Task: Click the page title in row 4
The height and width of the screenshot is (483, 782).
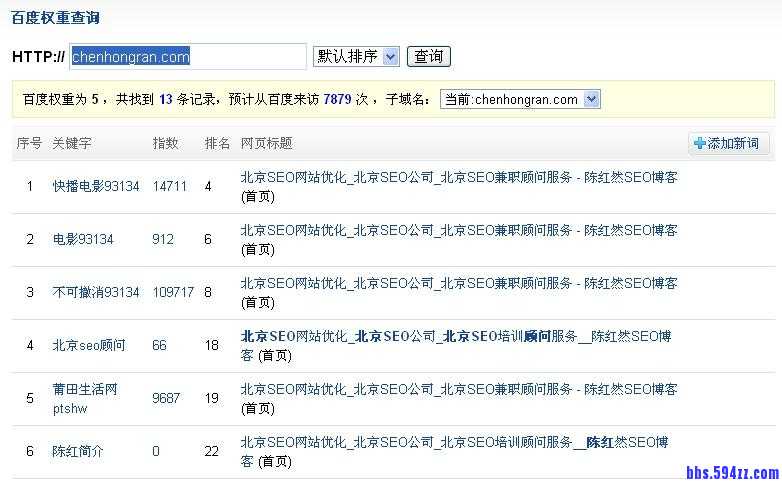Action: pos(456,345)
